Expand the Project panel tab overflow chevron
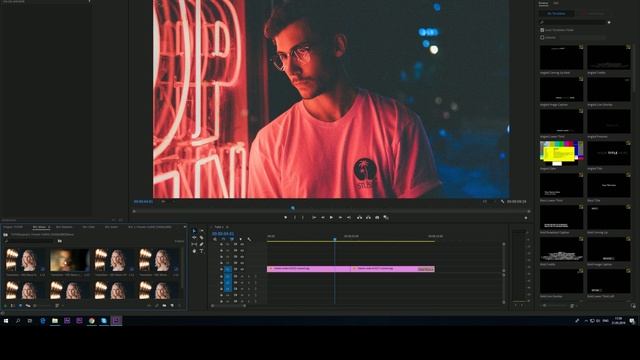This screenshot has height=360, width=640. 185,227
